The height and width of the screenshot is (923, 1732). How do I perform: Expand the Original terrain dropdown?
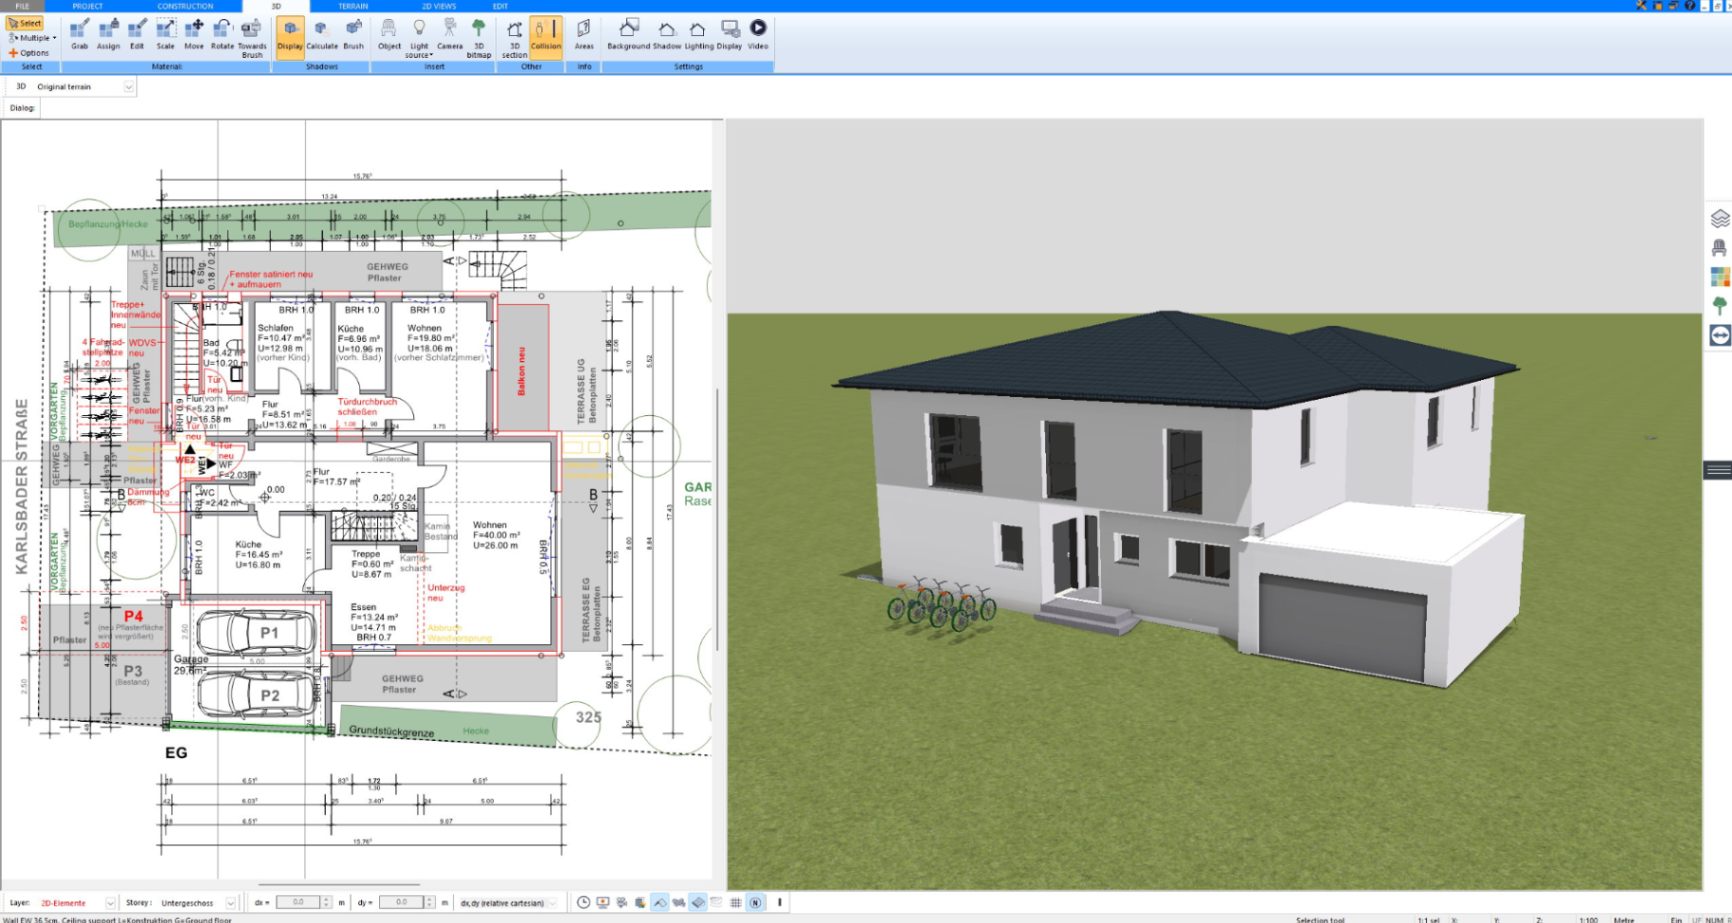point(128,87)
